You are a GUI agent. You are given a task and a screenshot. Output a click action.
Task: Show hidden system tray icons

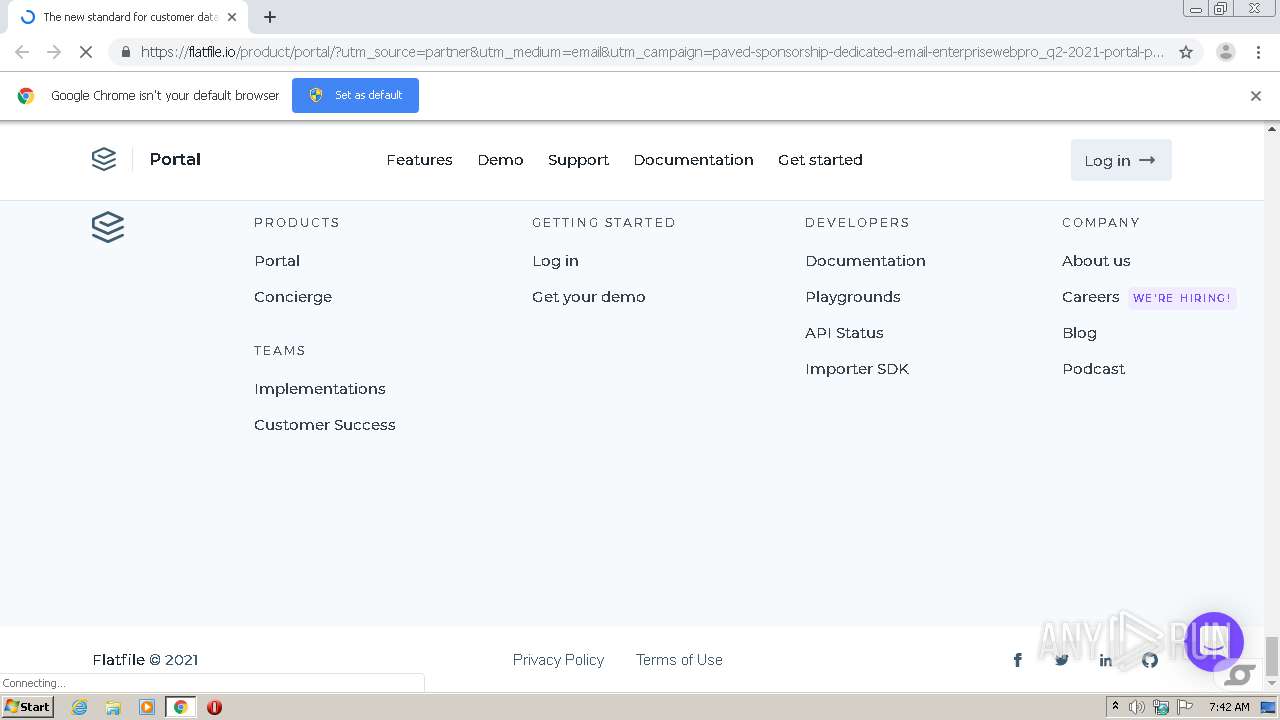pos(1115,707)
